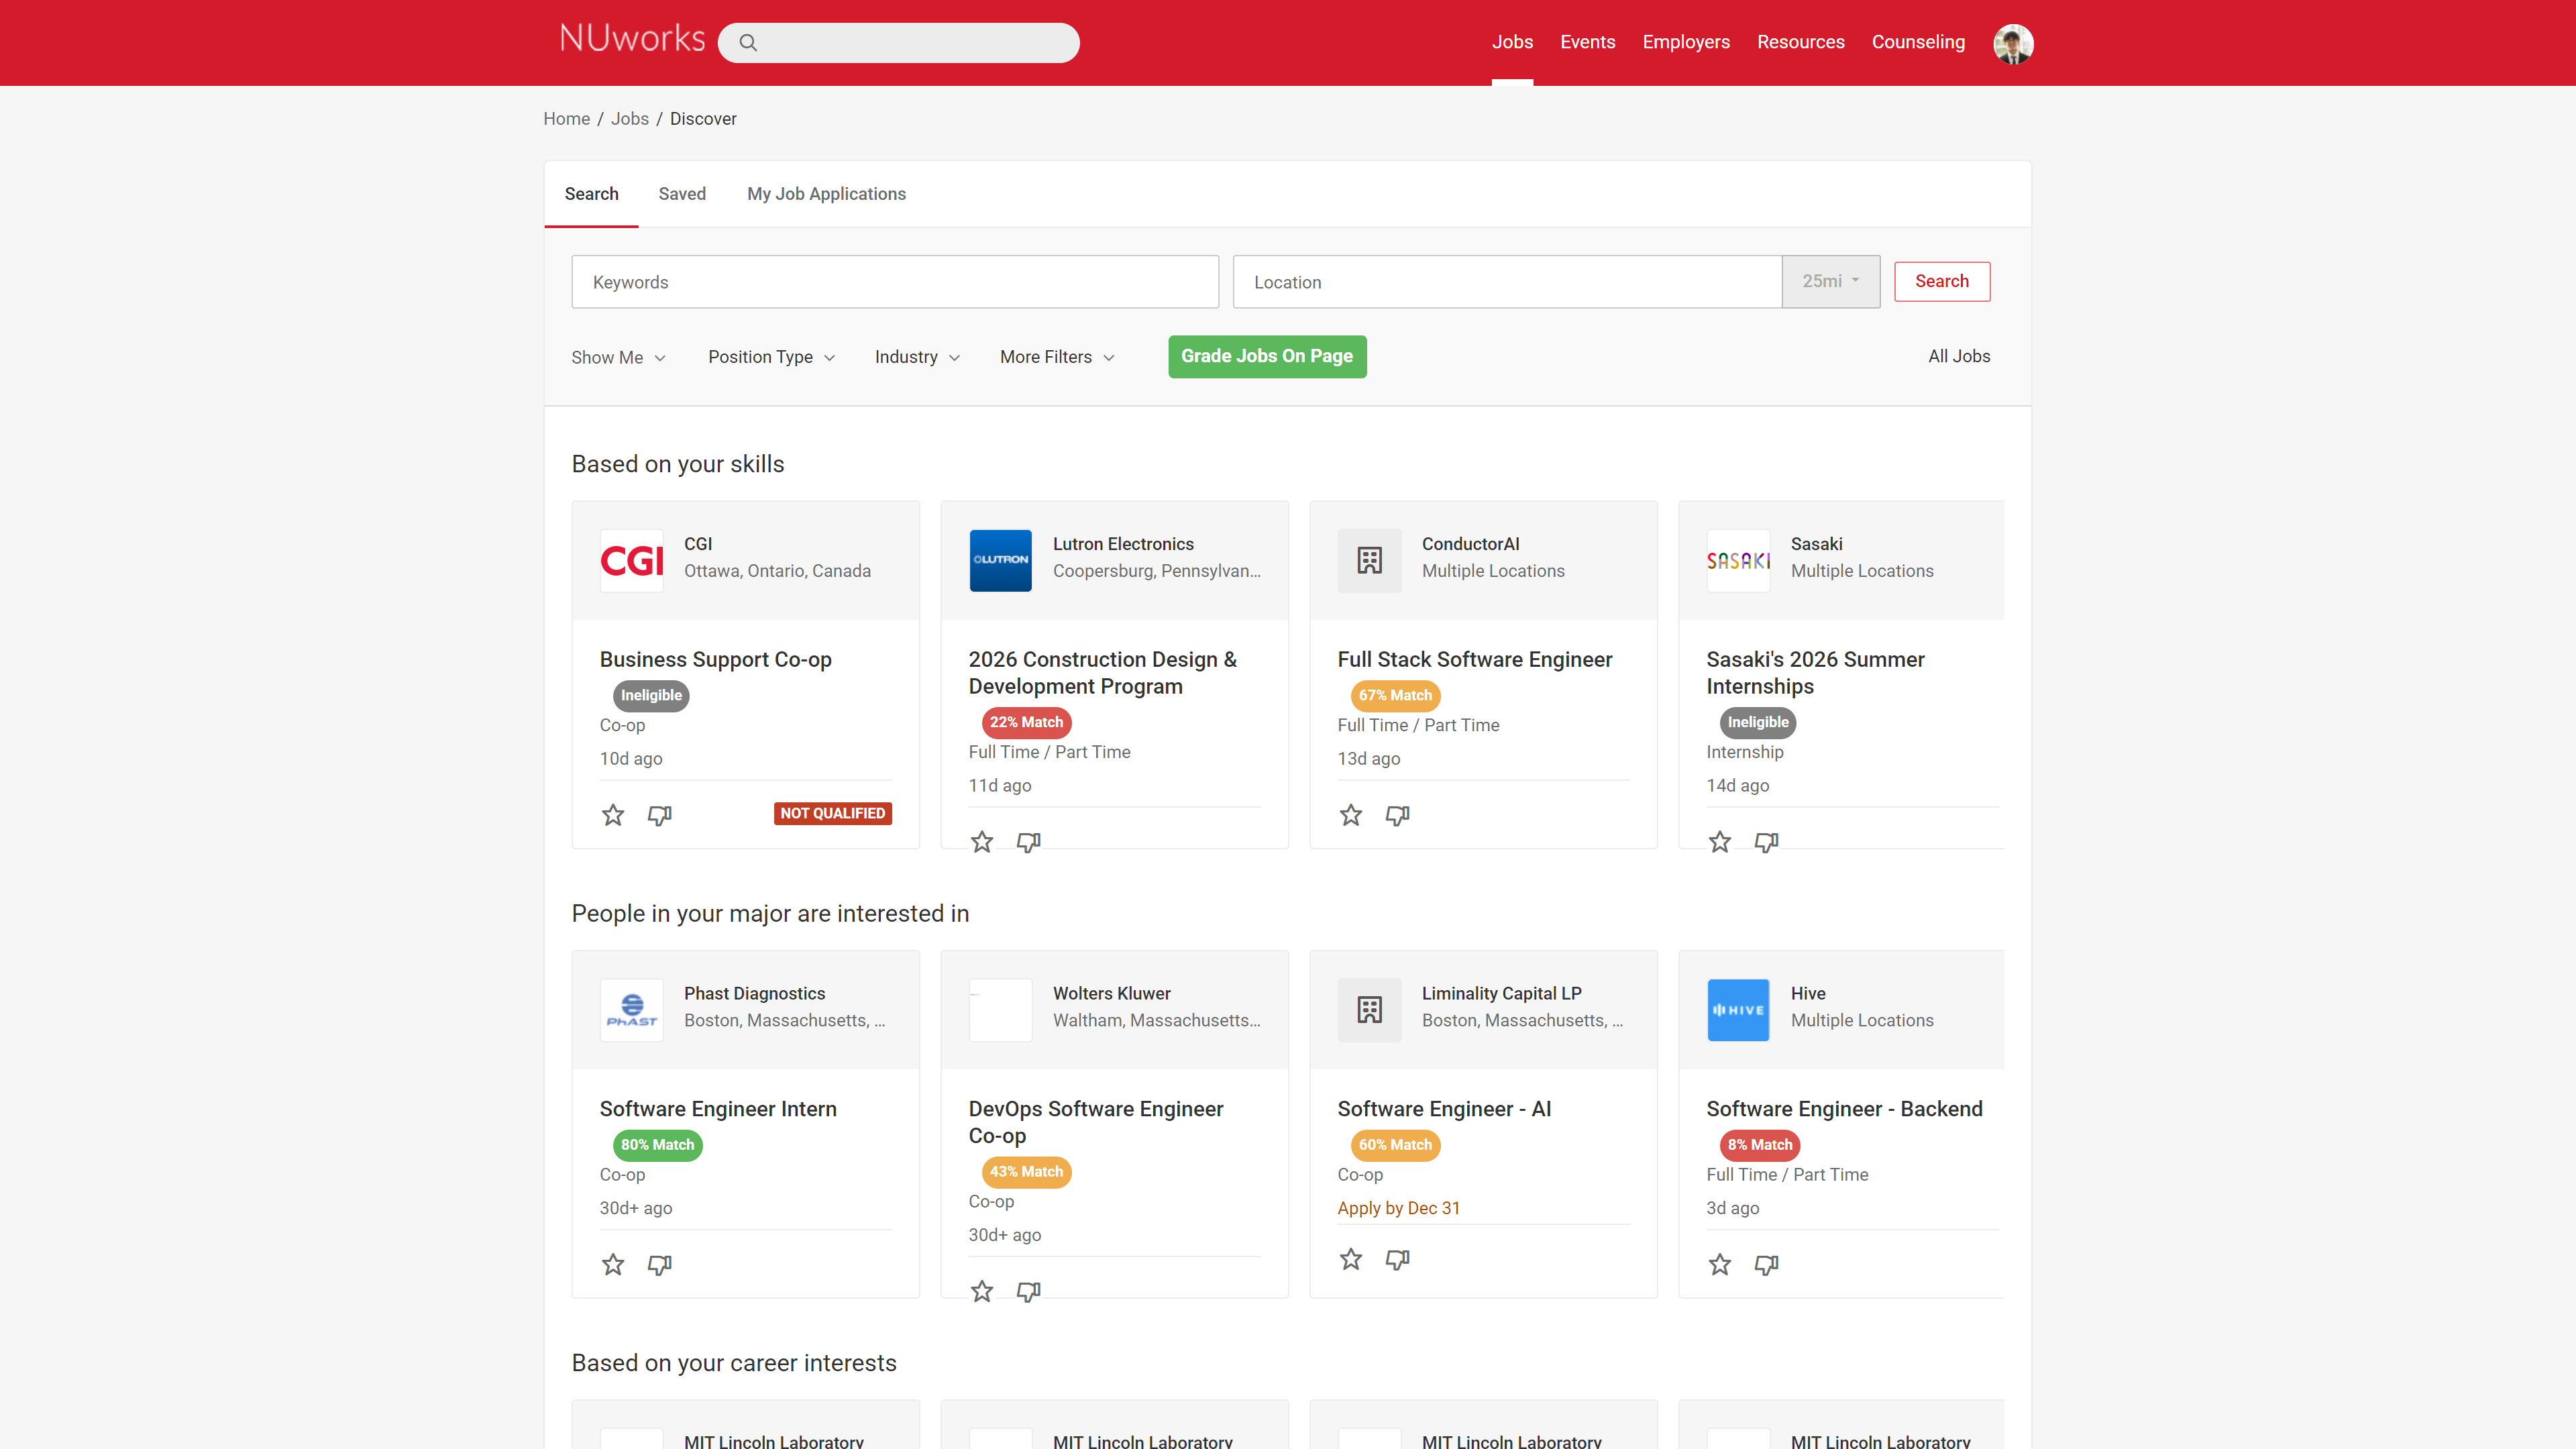
Task: Open the profile avatar menu
Action: (x=2013, y=43)
